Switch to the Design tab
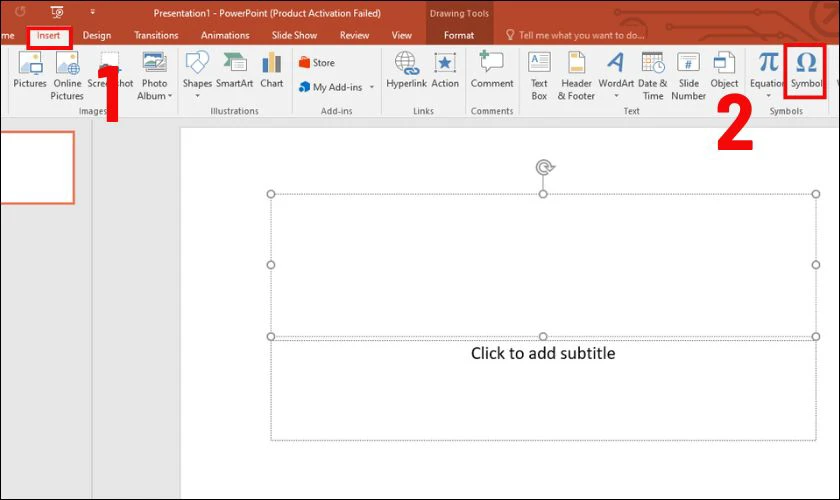Viewport: 840px width, 500px height. point(97,35)
